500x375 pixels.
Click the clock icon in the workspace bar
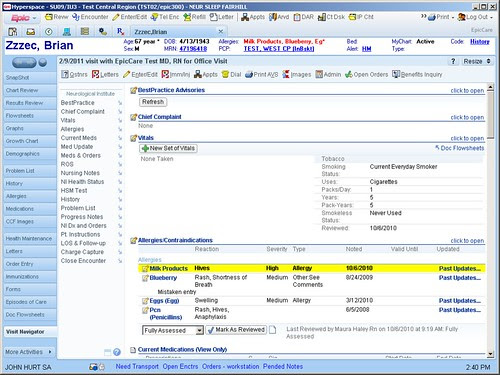pyautogui.click(x=49, y=32)
